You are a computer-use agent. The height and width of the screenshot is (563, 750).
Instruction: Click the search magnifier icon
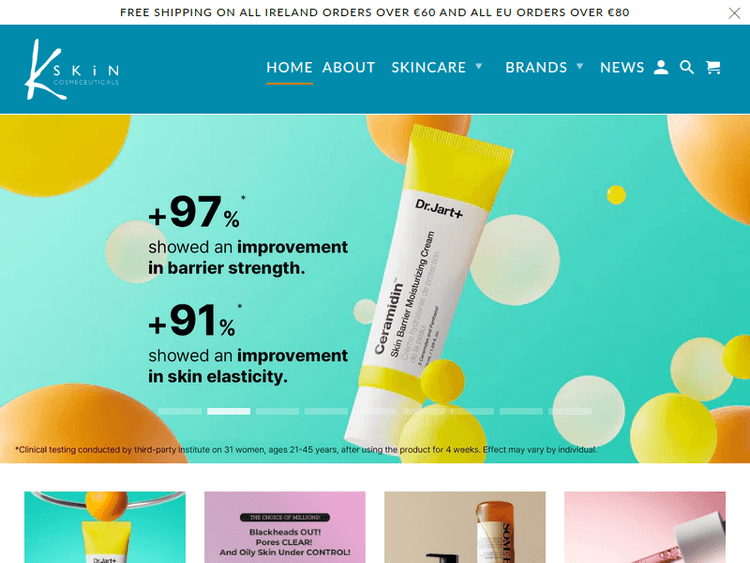[687, 67]
